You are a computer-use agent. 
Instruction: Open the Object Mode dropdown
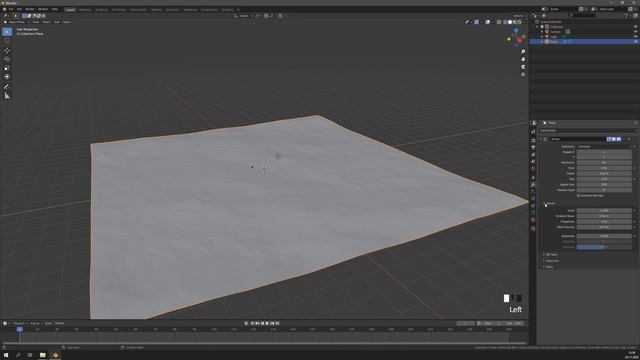[16, 22]
